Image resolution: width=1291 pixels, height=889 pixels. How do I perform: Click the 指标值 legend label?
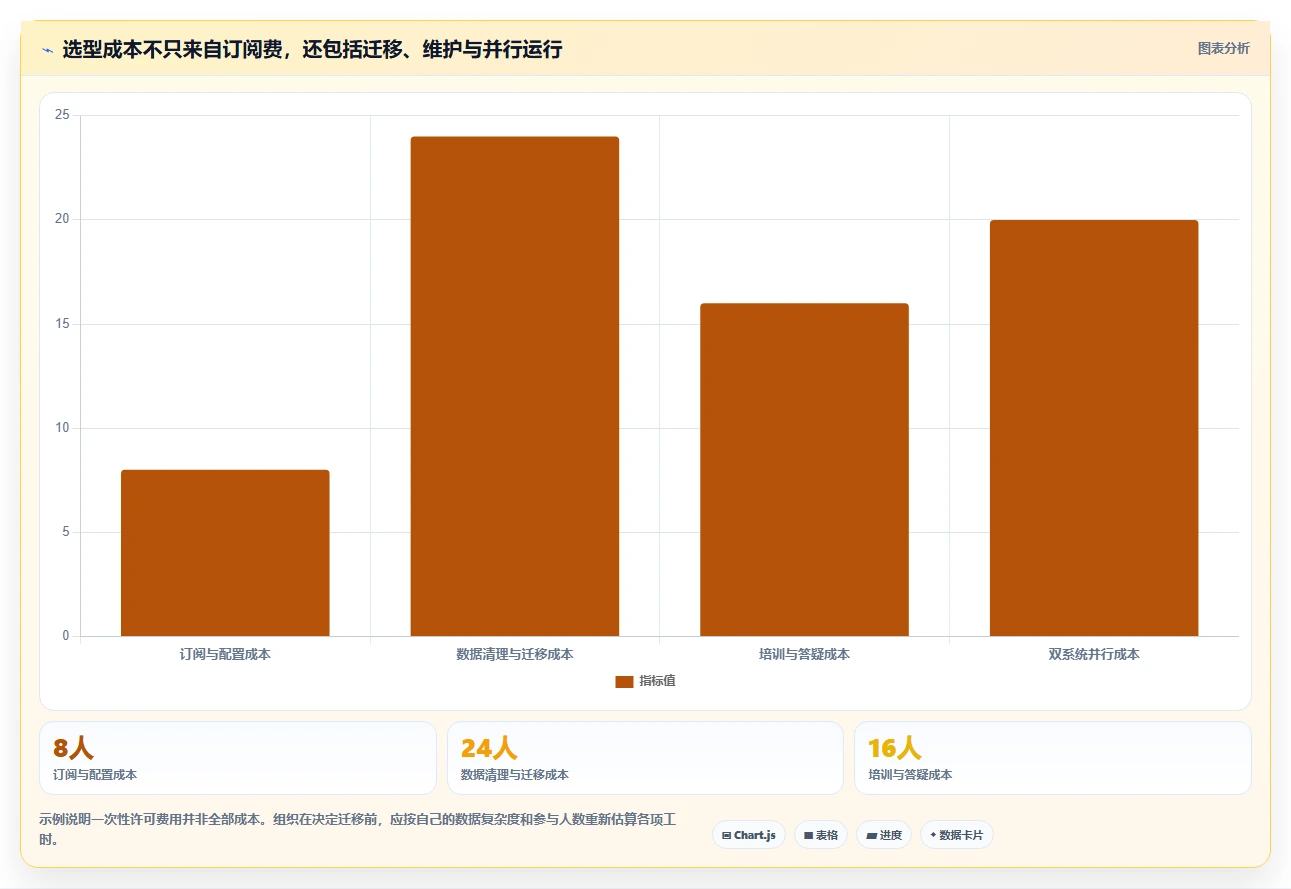tap(657, 681)
